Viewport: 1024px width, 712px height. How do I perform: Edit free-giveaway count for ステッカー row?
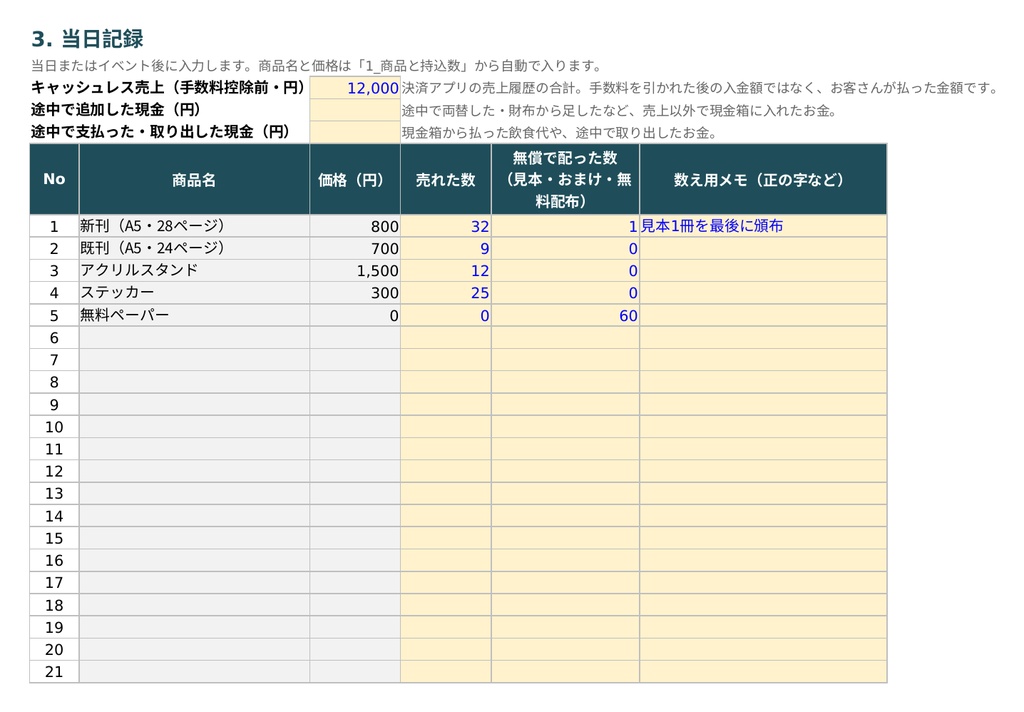(x=565, y=293)
